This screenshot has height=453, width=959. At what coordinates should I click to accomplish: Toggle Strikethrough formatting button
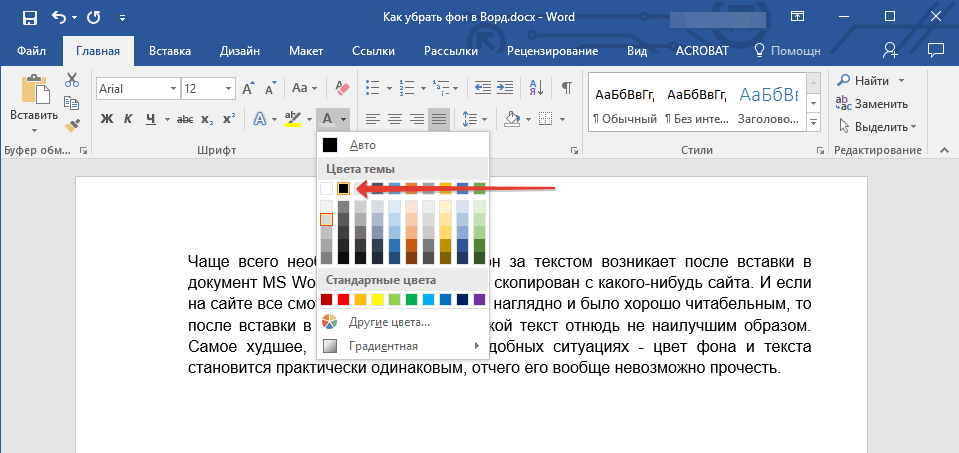(x=185, y=119)
